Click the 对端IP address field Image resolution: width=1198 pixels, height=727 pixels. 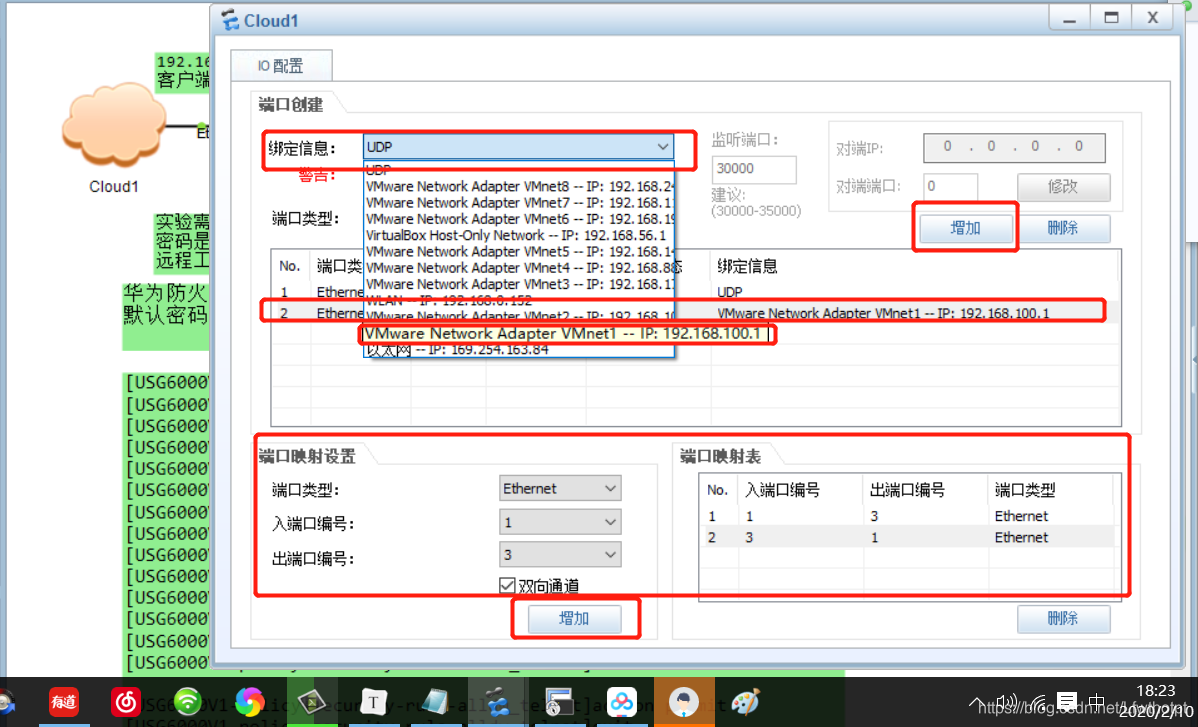pos(1014,147)
